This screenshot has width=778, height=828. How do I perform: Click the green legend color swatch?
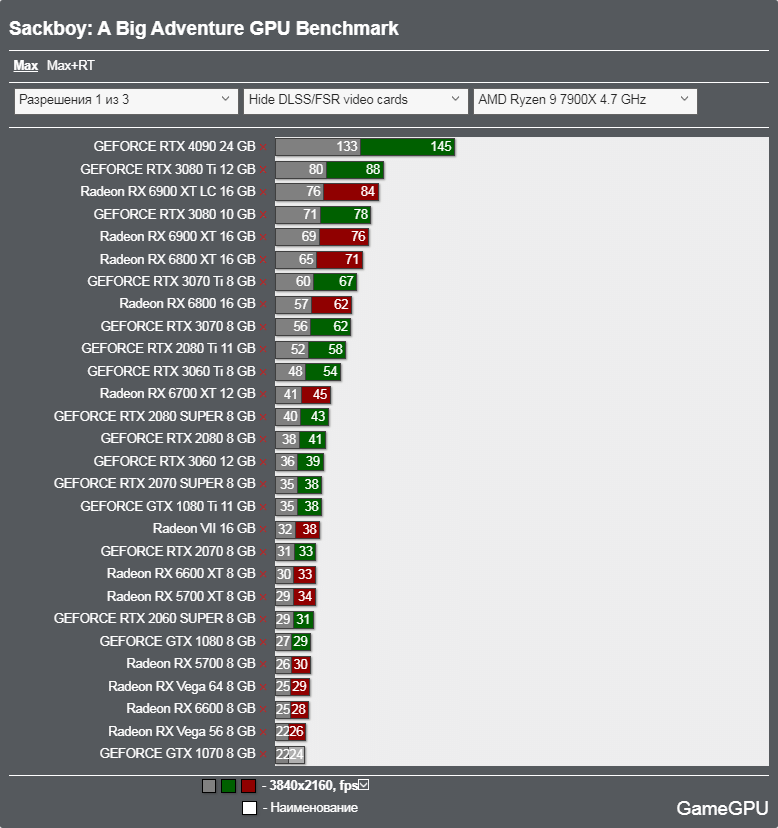(x=228, y=786)
